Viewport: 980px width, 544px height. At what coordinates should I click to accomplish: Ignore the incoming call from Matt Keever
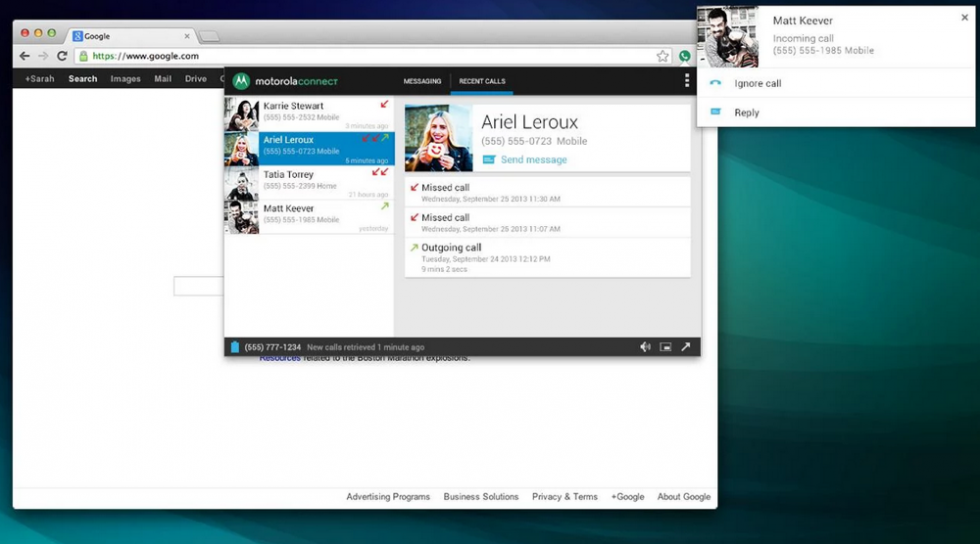(757, 84)
